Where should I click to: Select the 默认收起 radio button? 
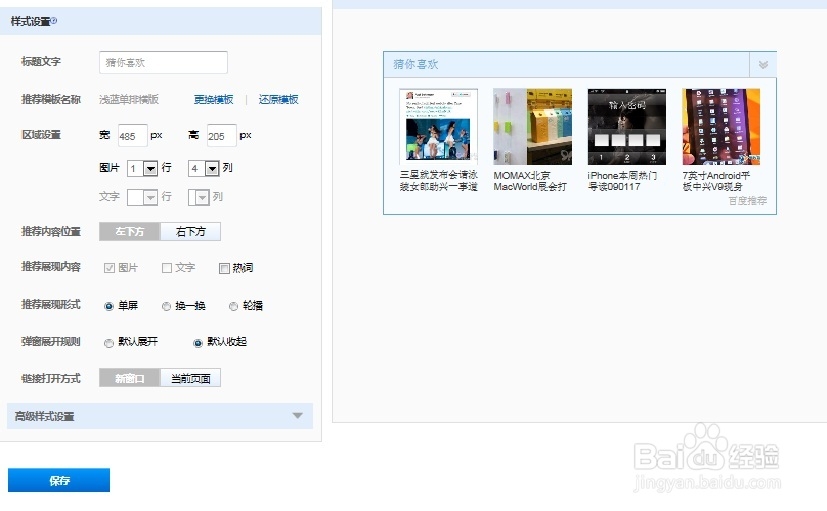pos(198,343)
